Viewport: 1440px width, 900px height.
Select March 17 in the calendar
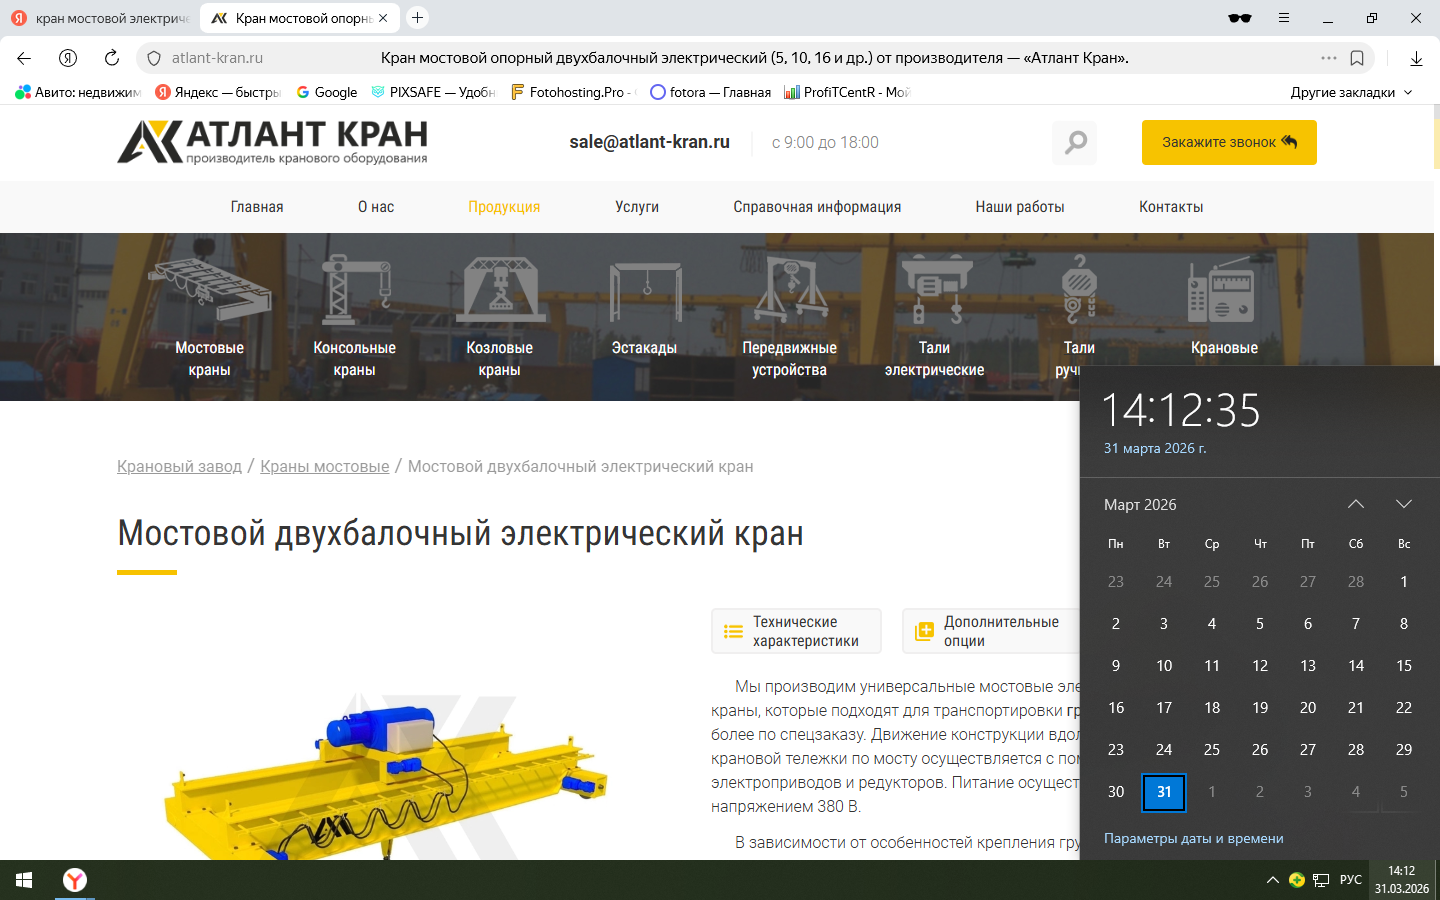point(1164,707)
